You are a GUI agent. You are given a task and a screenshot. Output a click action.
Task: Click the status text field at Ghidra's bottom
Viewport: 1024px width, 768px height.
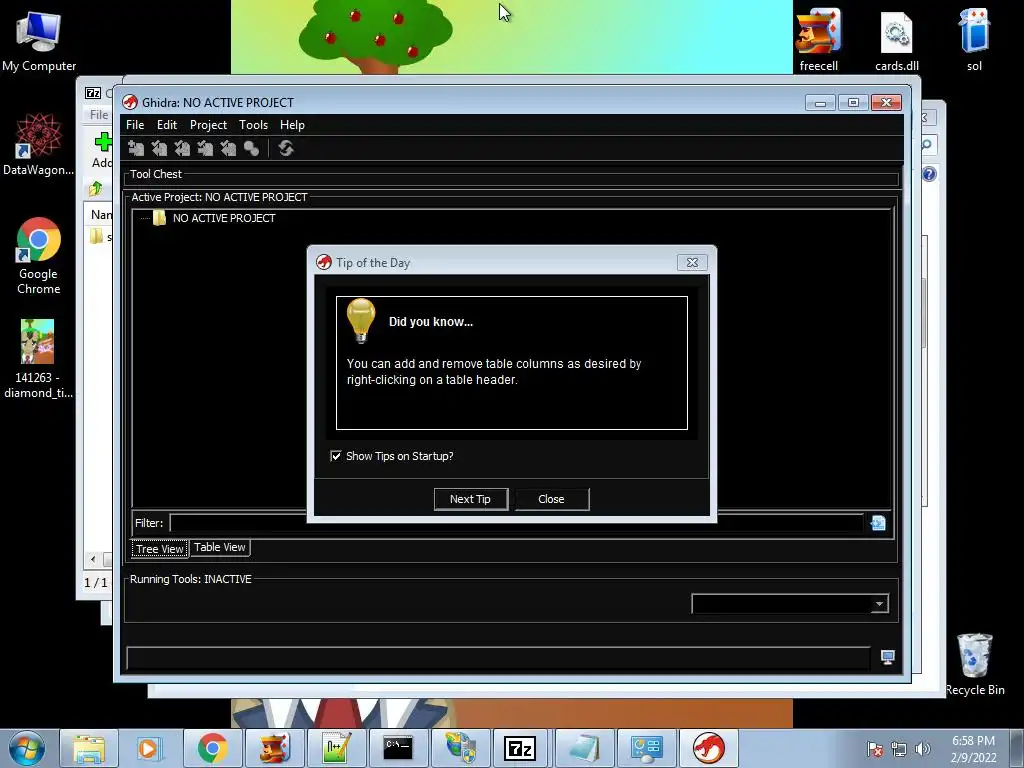point(498,658)
